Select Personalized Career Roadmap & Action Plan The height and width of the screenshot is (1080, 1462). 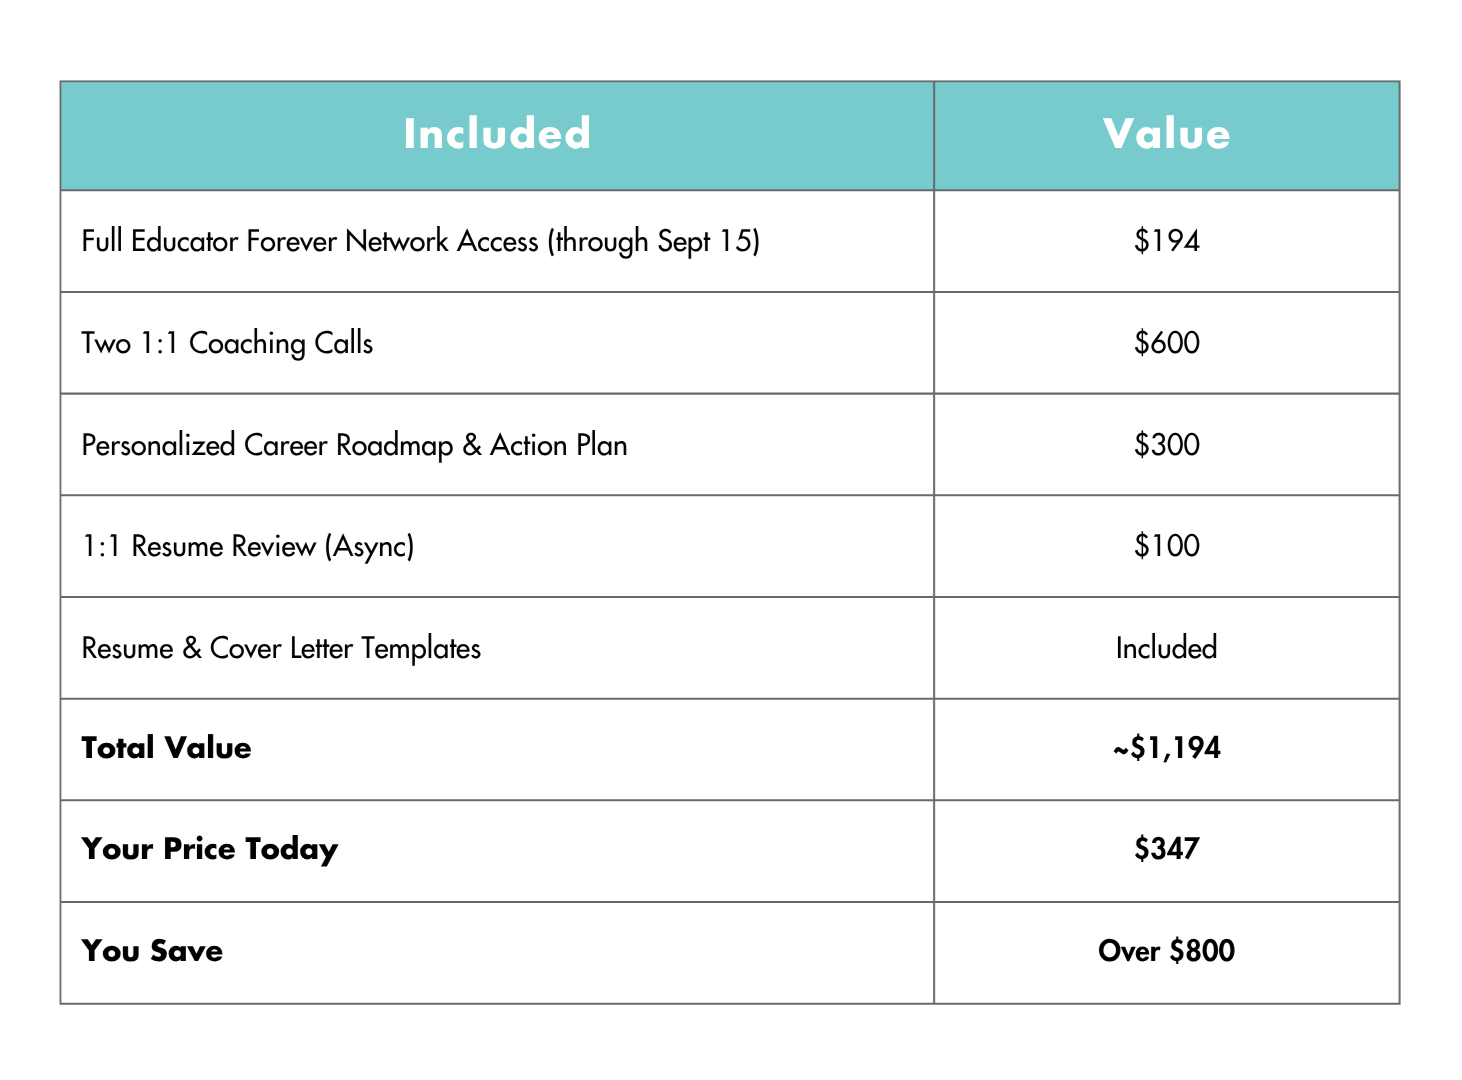coord(354,445)
